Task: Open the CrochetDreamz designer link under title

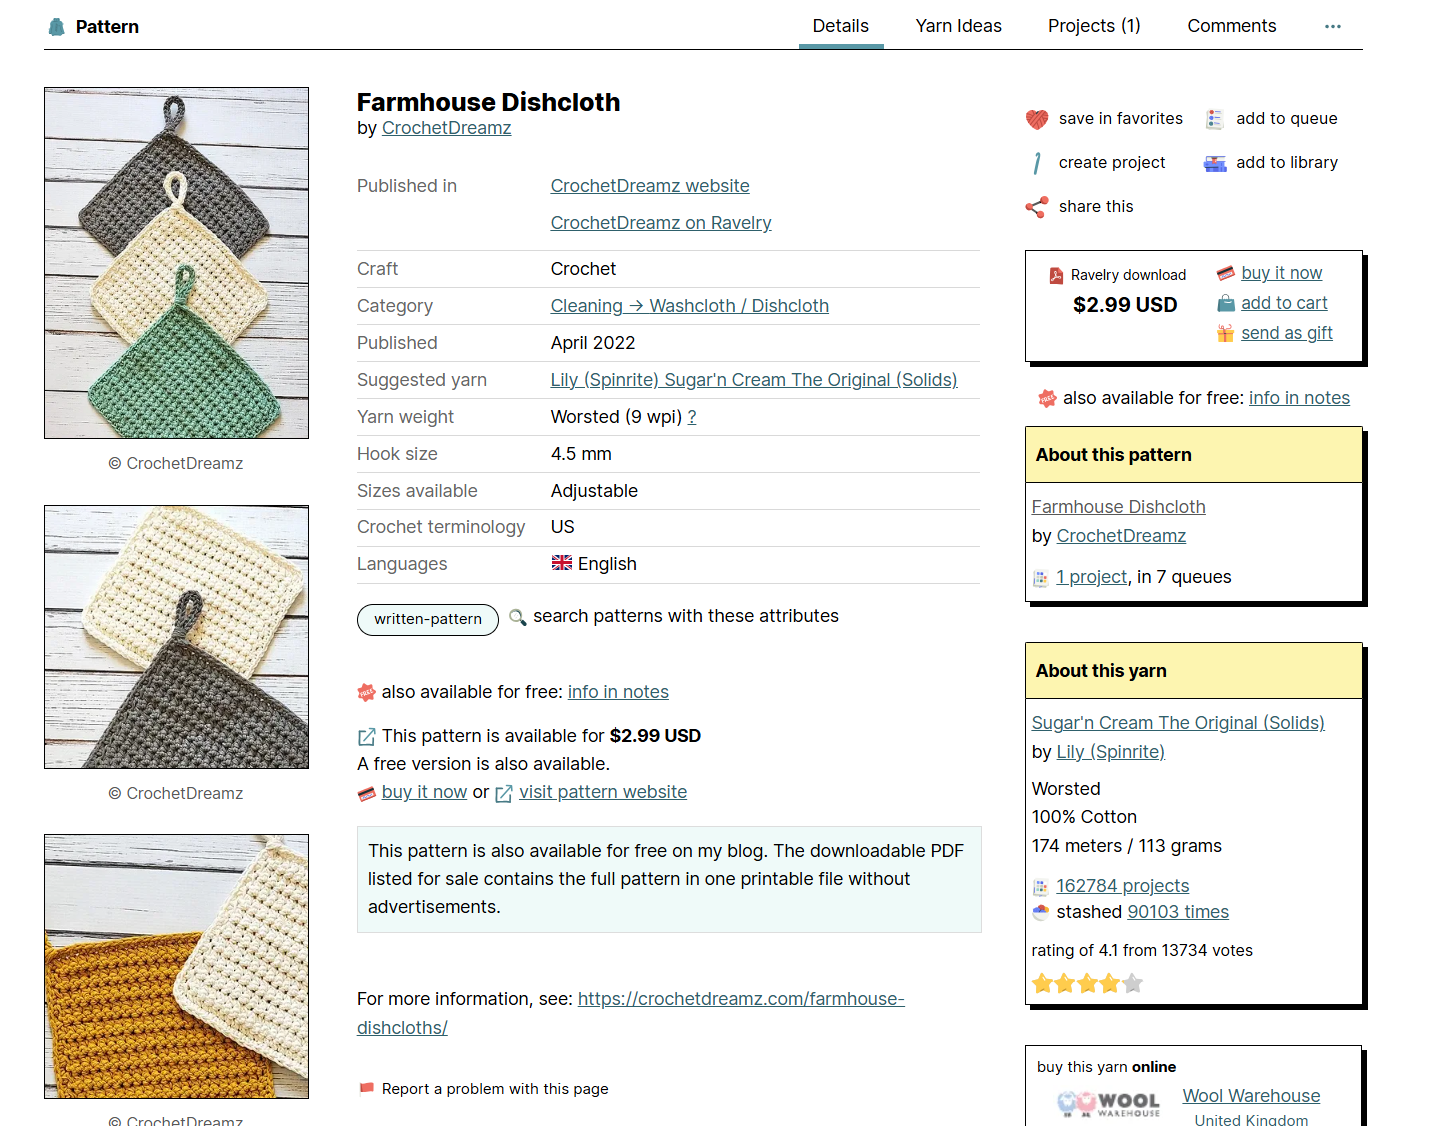Action: click(447, 128)
